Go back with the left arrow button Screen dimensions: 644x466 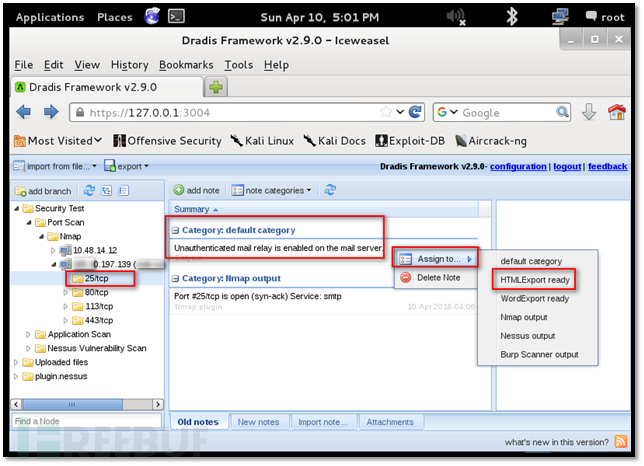[23, 112]
